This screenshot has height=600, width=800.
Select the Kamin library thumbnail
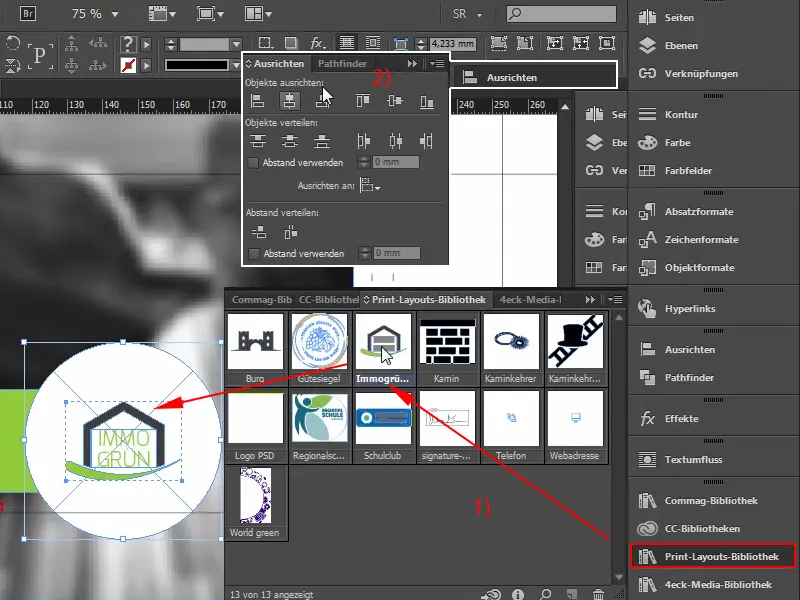coord(447,341)
